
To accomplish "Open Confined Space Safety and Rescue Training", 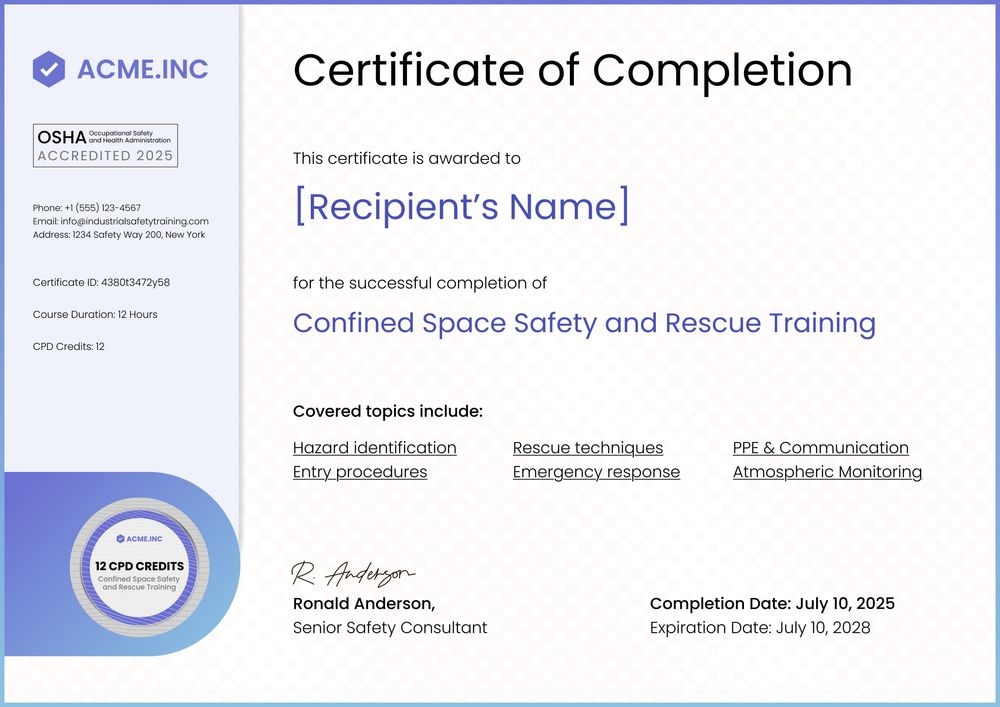I will [x=583, y=323].
